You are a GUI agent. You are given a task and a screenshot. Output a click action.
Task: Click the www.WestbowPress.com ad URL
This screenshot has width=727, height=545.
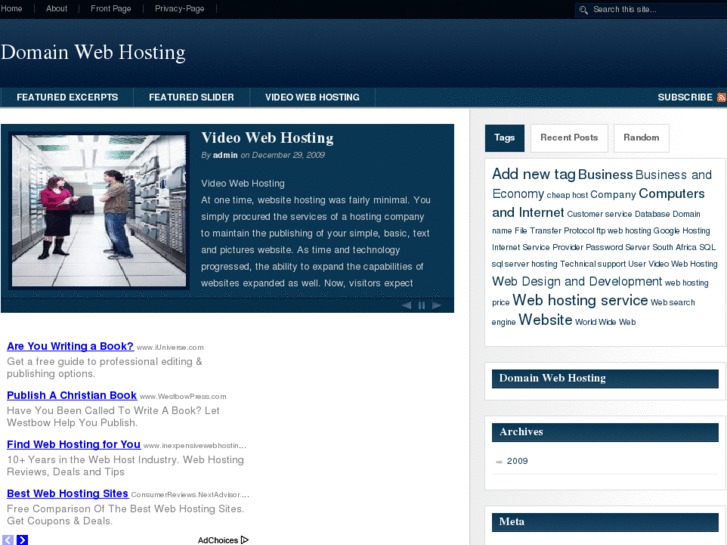(x=183, y=397)
